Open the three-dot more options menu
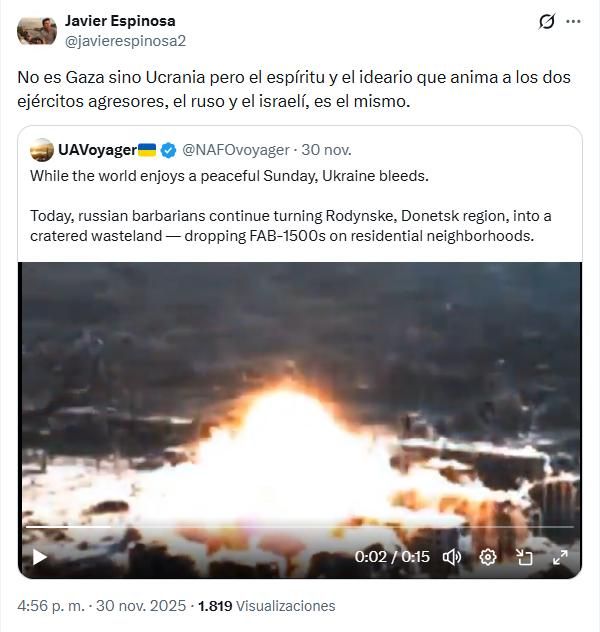600x632 pixels. (573, 21)
